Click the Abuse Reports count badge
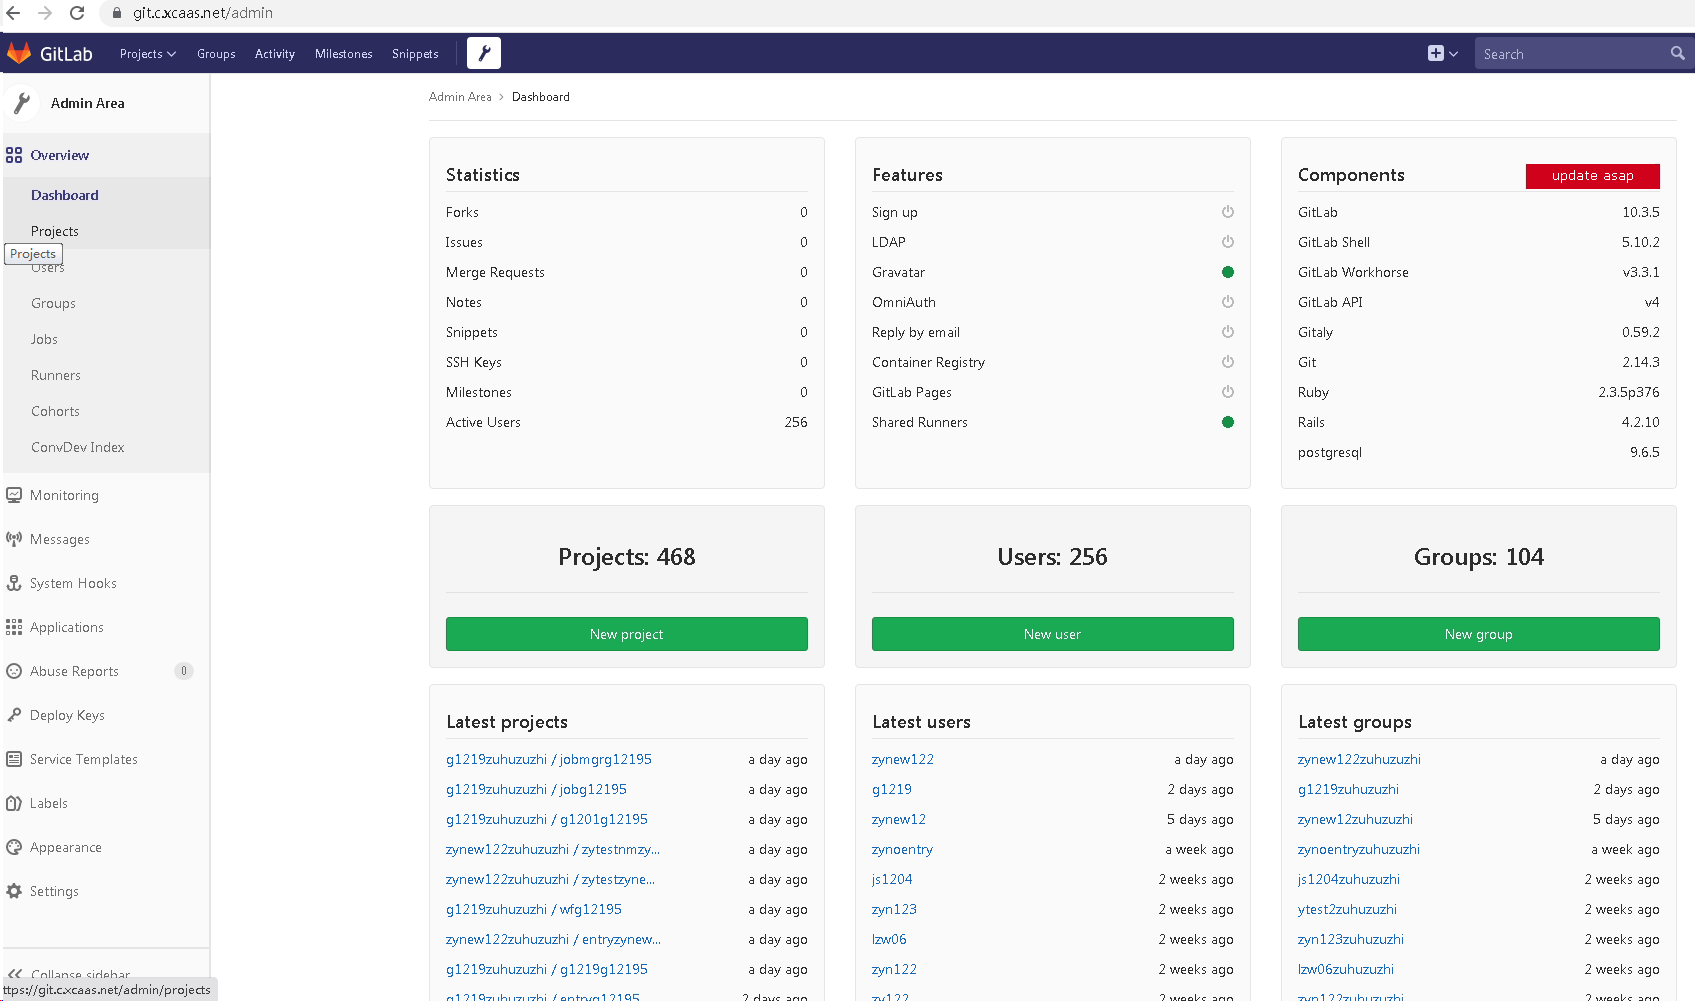 click(184, 671)
